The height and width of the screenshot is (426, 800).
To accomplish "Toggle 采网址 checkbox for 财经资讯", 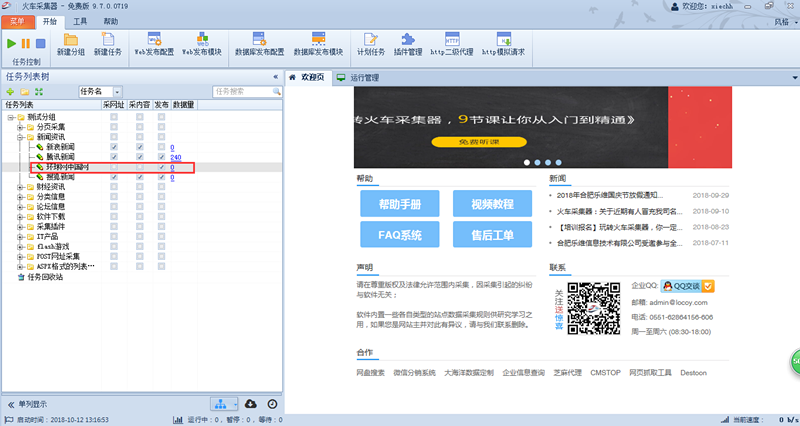I will coord(114,187).
